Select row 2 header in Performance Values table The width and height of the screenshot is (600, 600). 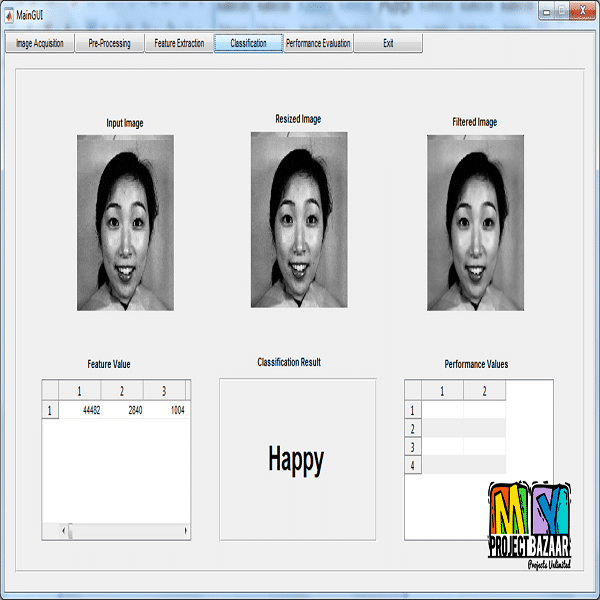tap(413, 429)
